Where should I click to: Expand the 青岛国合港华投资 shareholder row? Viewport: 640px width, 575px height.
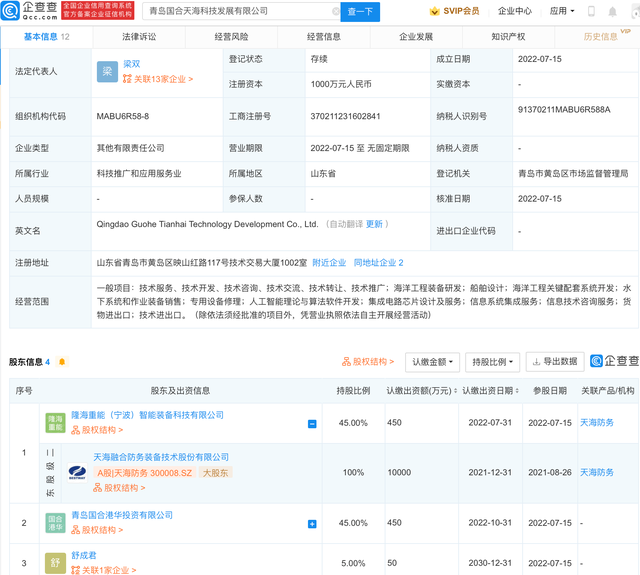click(x=312, y=523)
